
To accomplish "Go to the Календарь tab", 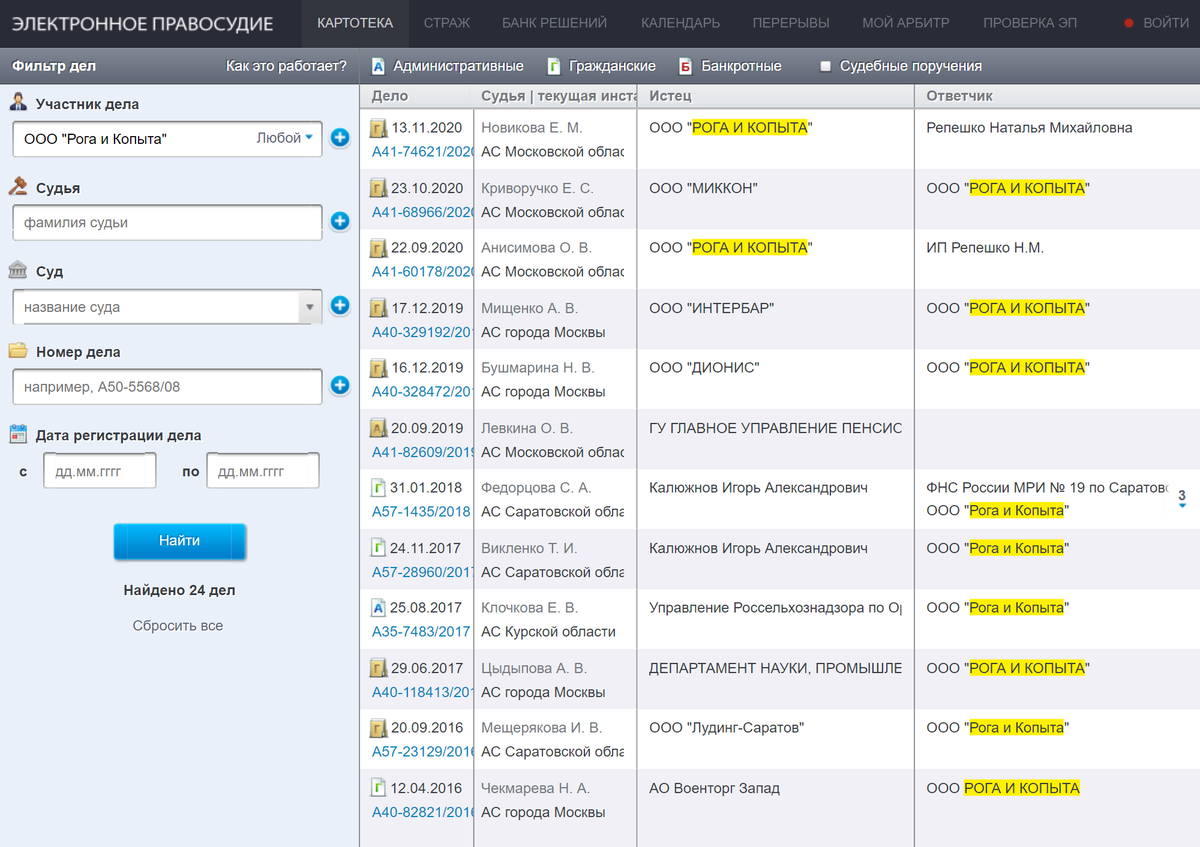I will 680,23.
